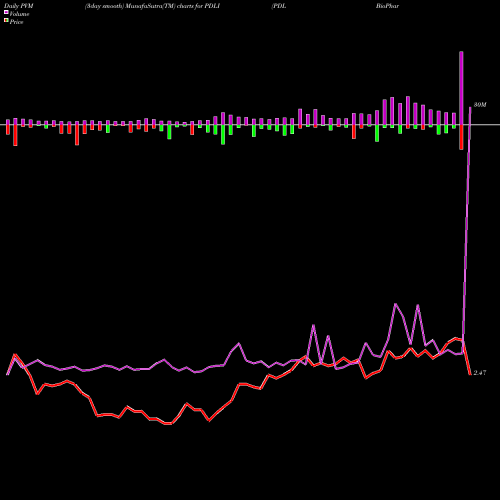This screenshot has width=500, height=500.
Task: Click the '2.47' price value label
Action: 480,373
